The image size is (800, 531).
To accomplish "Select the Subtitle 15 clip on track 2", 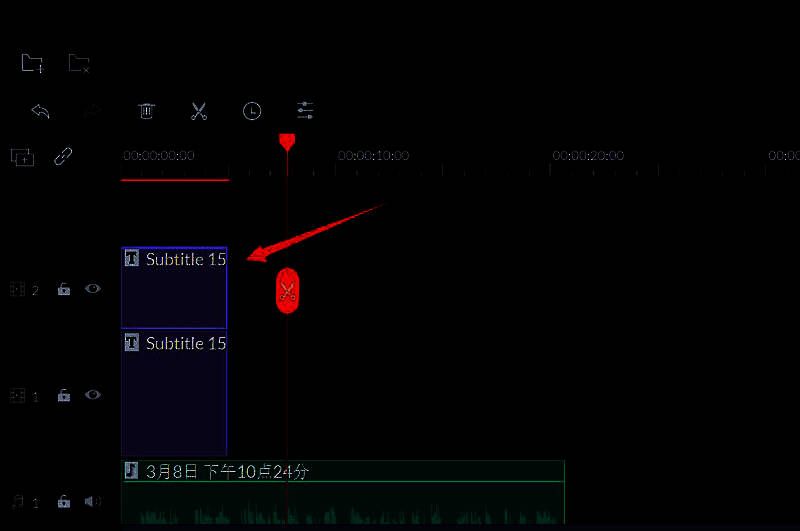I will tap(174, 295).
